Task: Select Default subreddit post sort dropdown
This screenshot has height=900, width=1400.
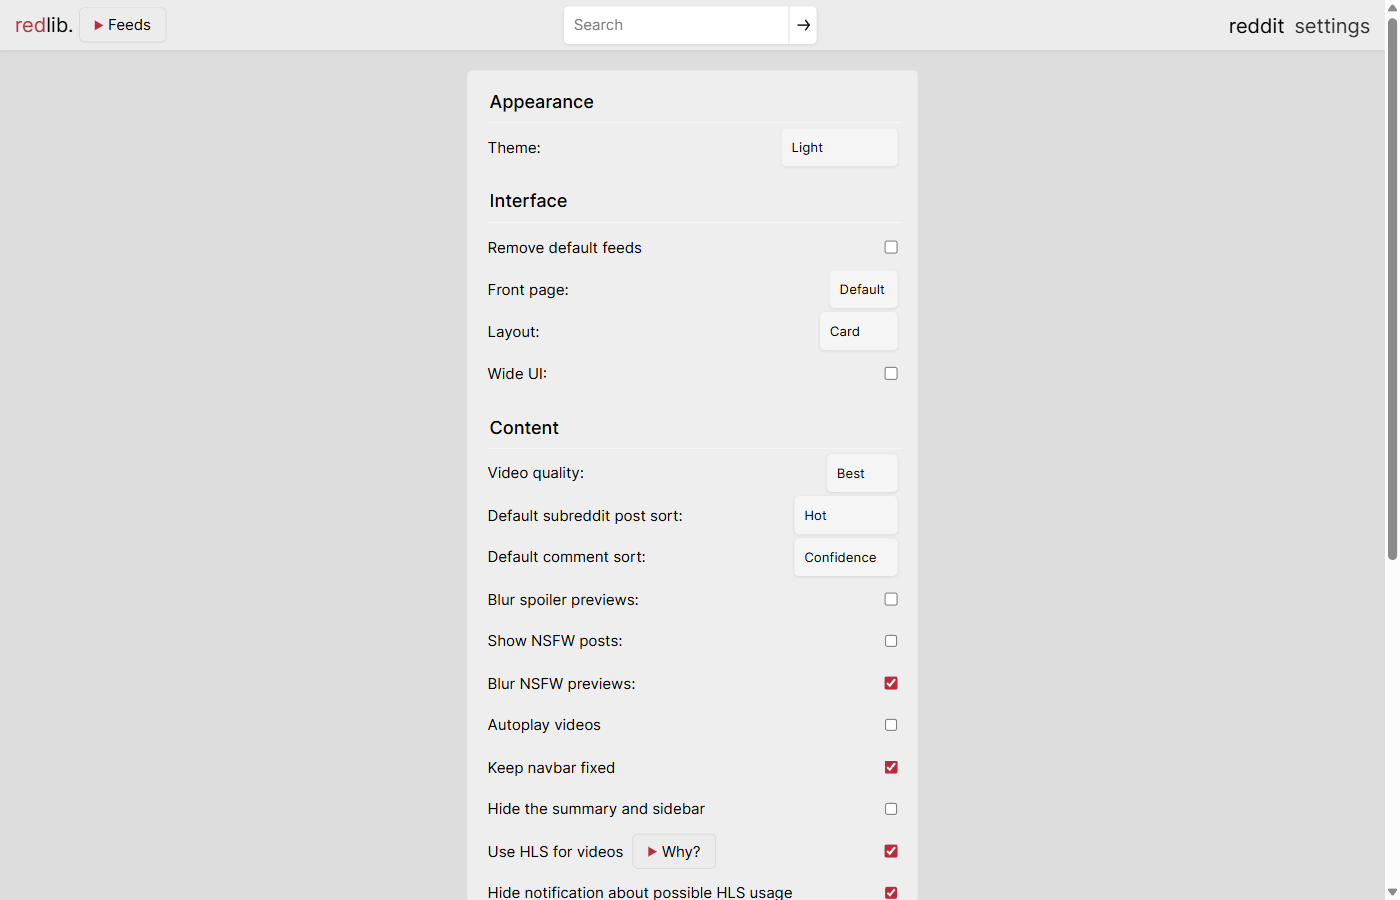Action: pyautogui.click(x=846, y=516)
